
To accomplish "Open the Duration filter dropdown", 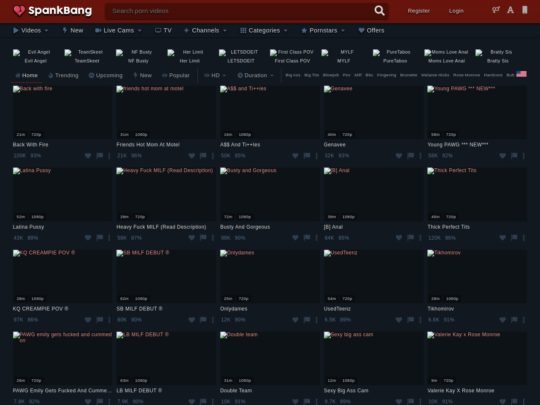I will tap(255, 75).
